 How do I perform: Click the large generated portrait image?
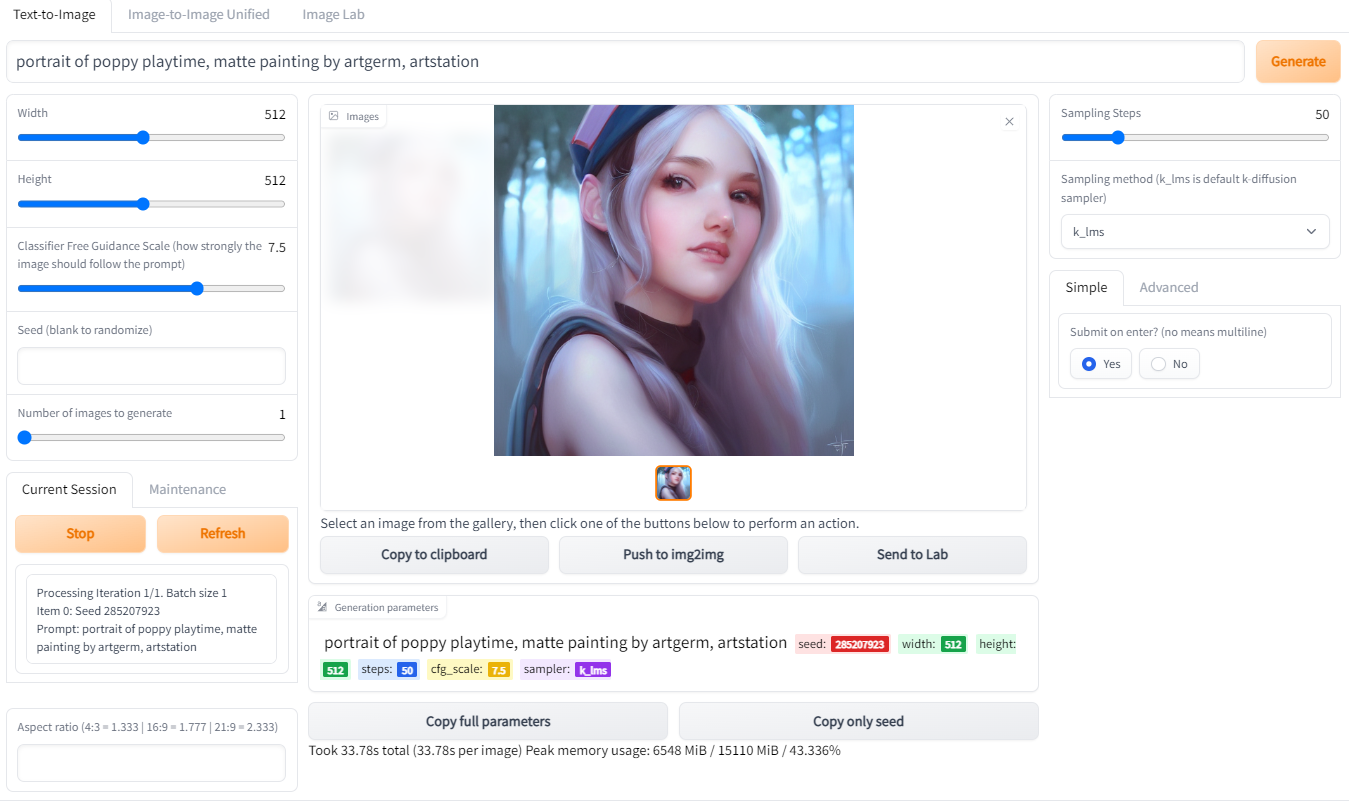674,280
